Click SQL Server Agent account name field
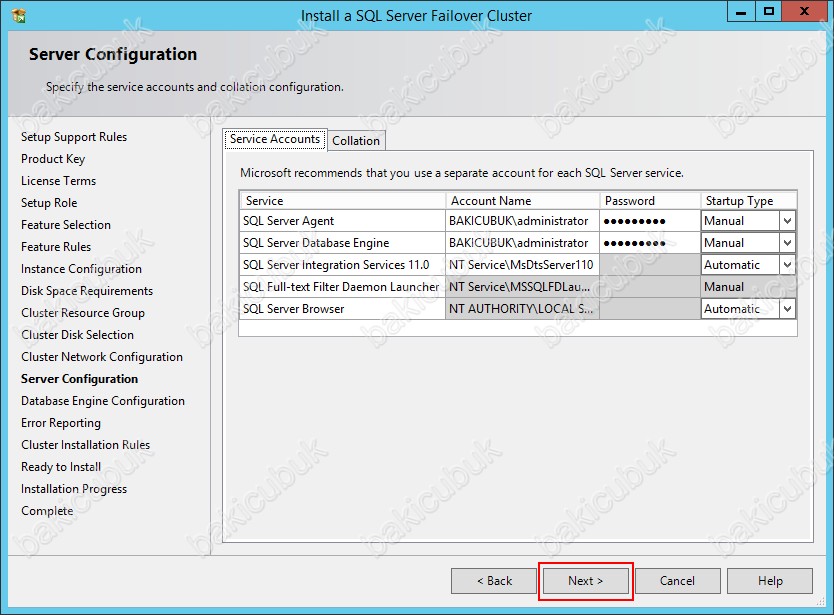This screenshot has height=615, width=834. coord(522,221)
